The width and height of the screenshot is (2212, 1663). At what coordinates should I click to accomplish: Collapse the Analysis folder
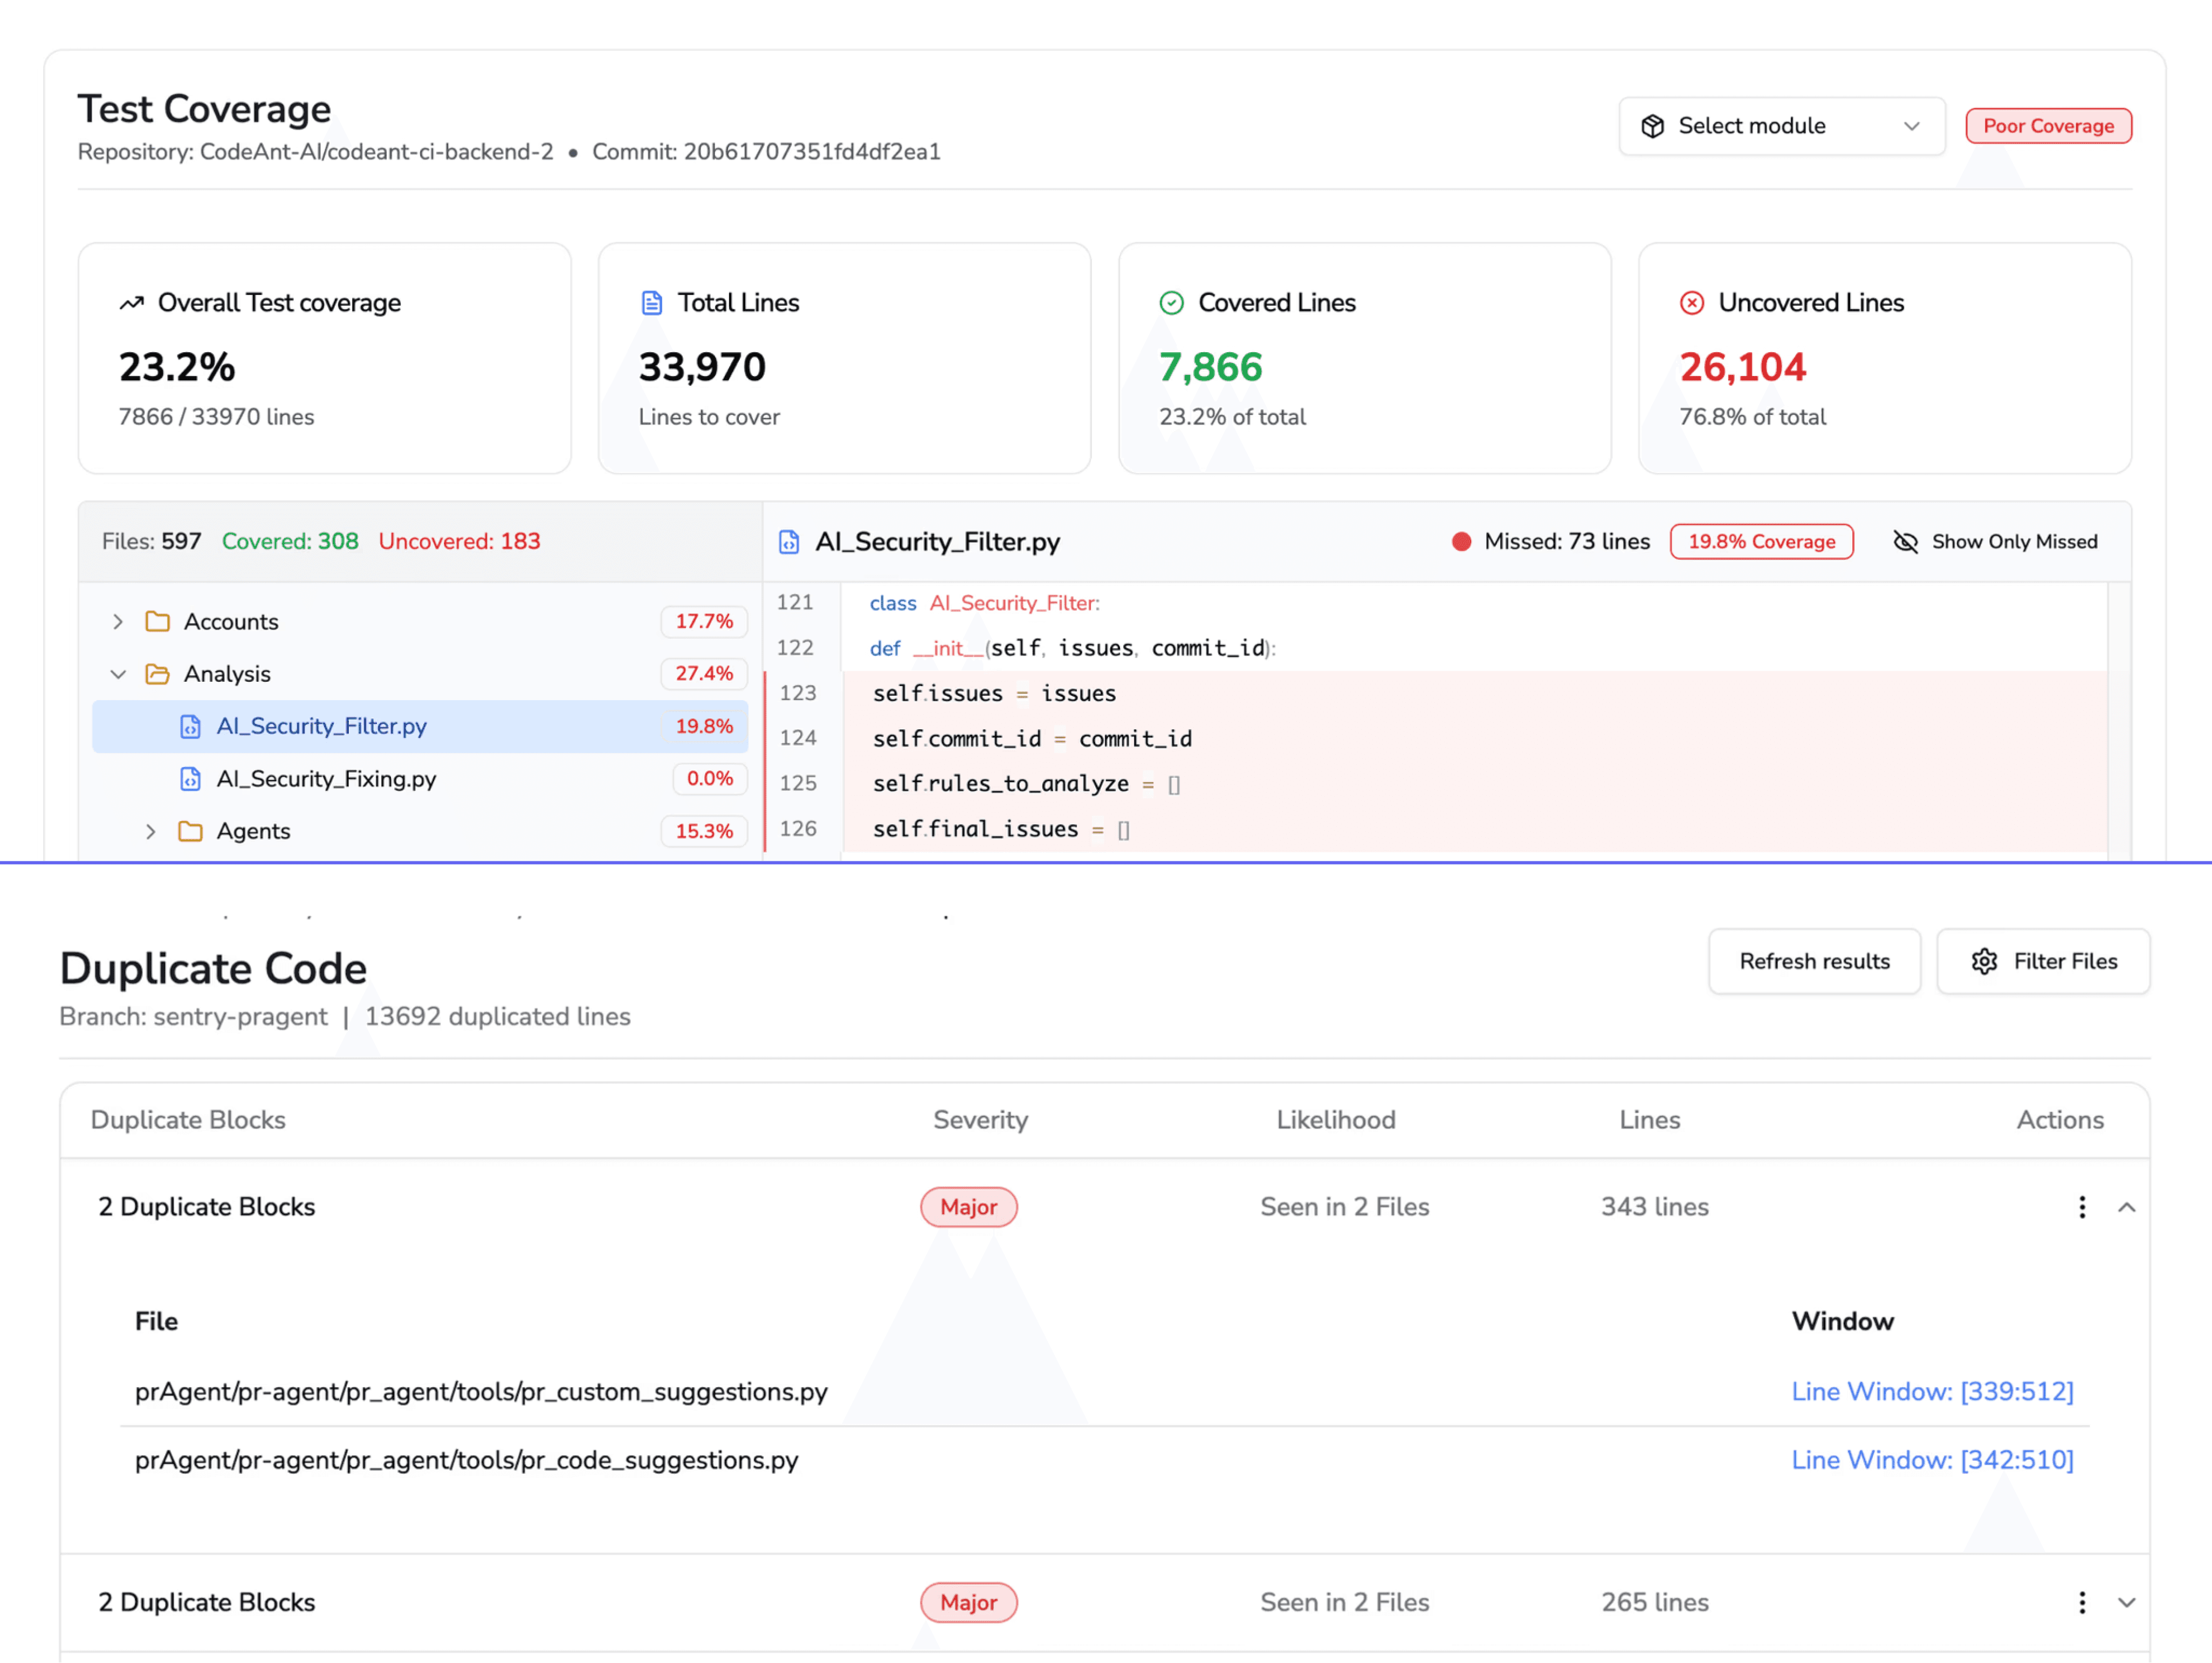coord(118,674)
